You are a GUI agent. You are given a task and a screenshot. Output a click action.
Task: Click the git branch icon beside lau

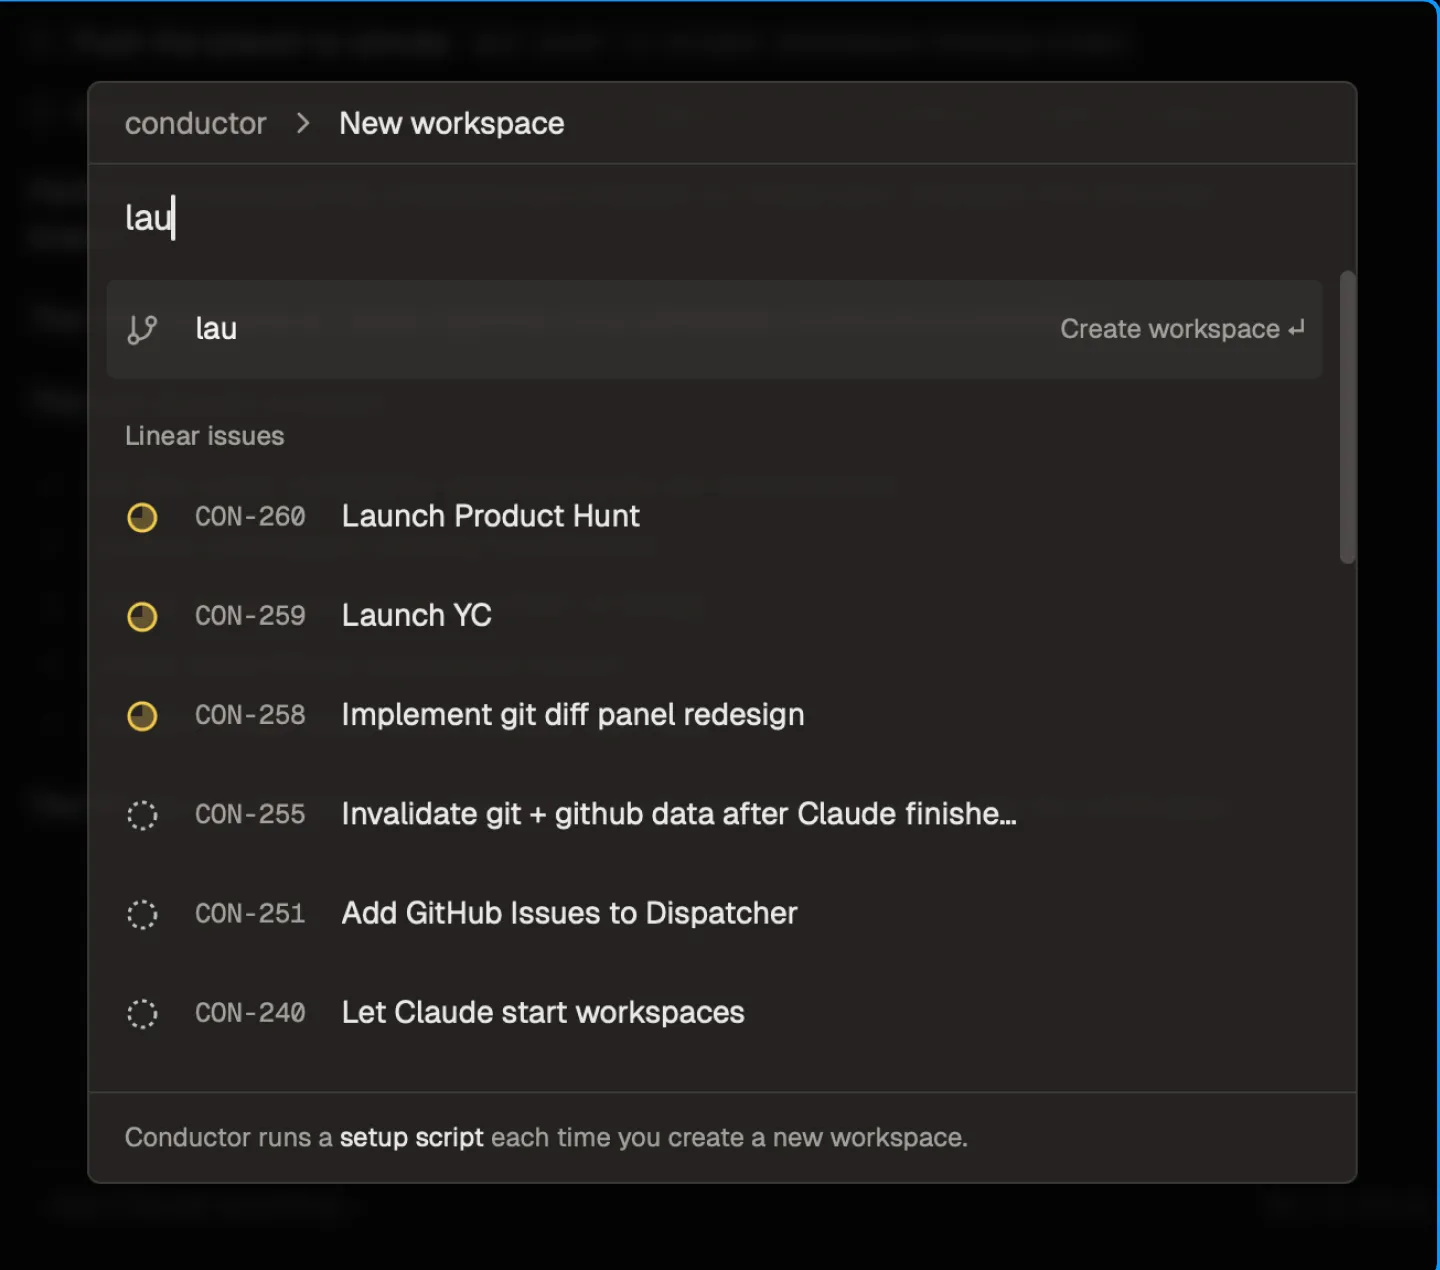pos(142,329)
